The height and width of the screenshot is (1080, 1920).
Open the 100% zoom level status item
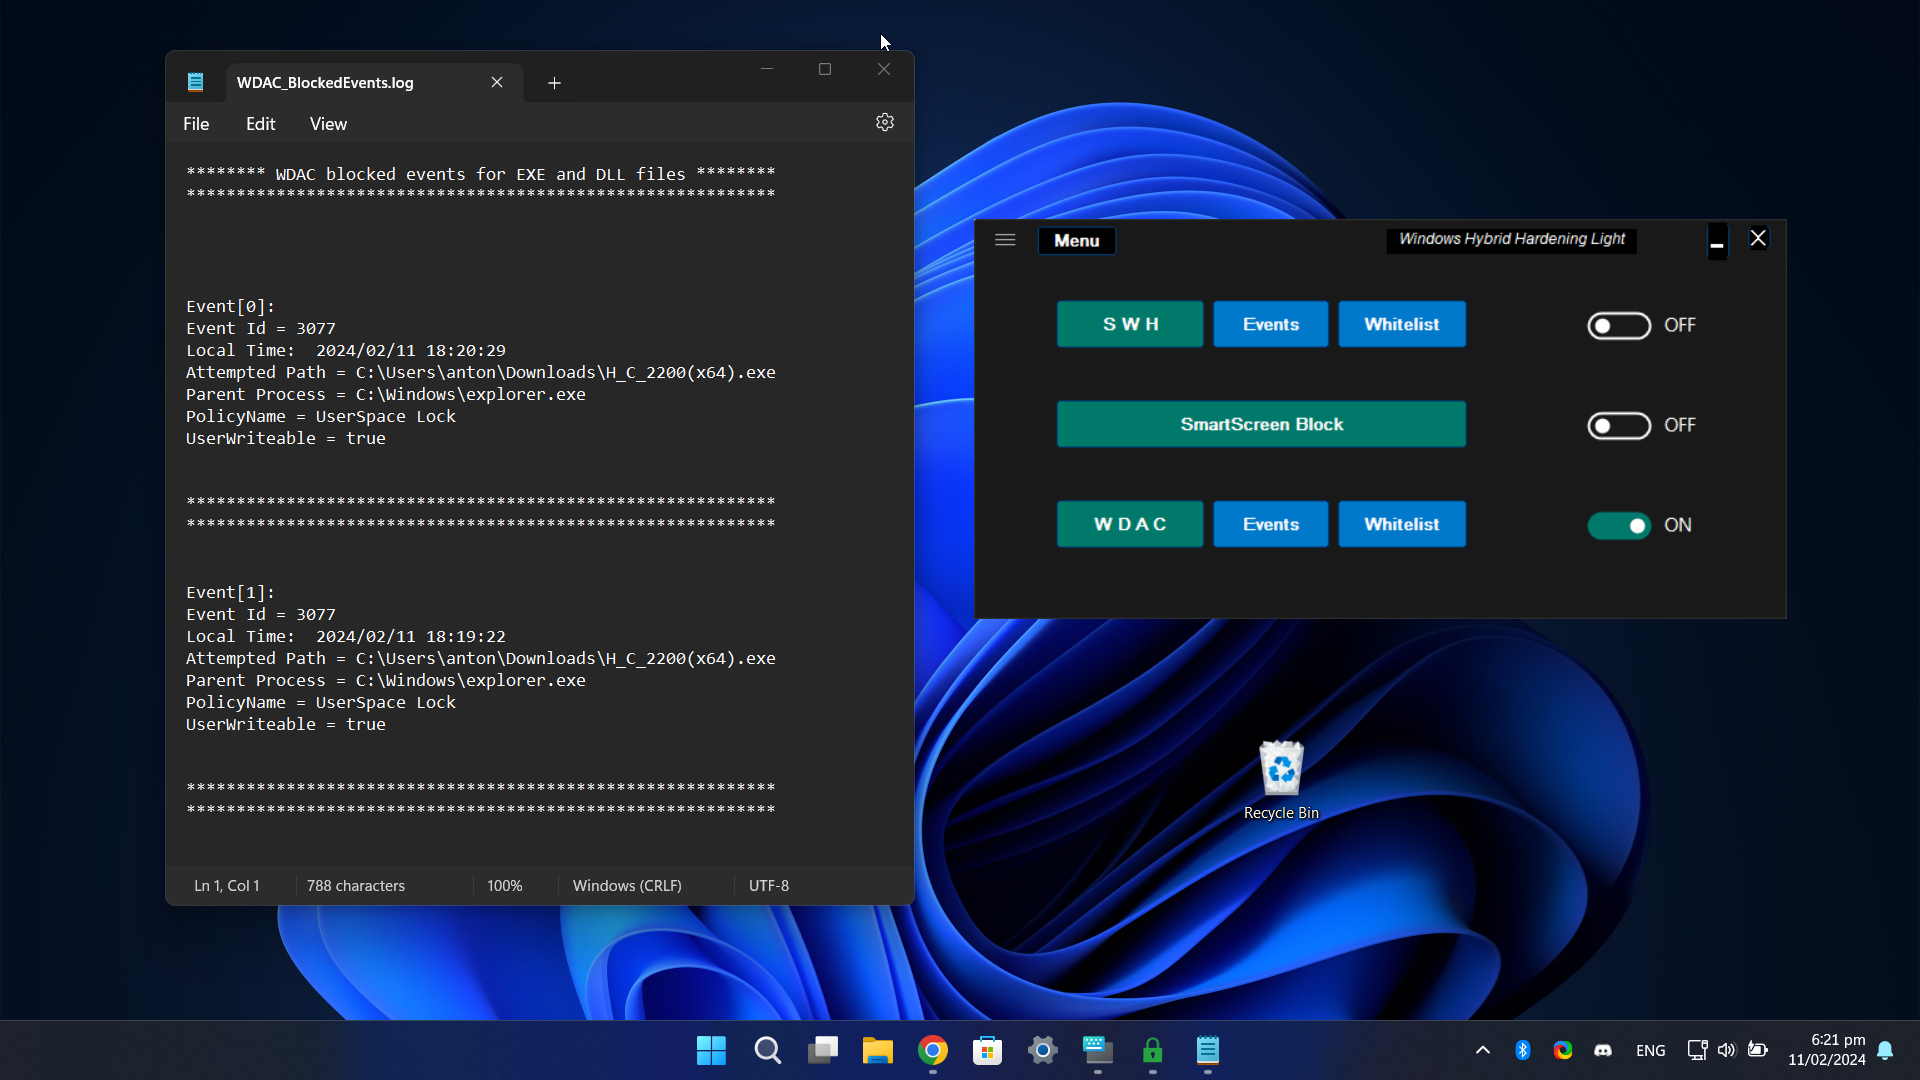(504, 886)
